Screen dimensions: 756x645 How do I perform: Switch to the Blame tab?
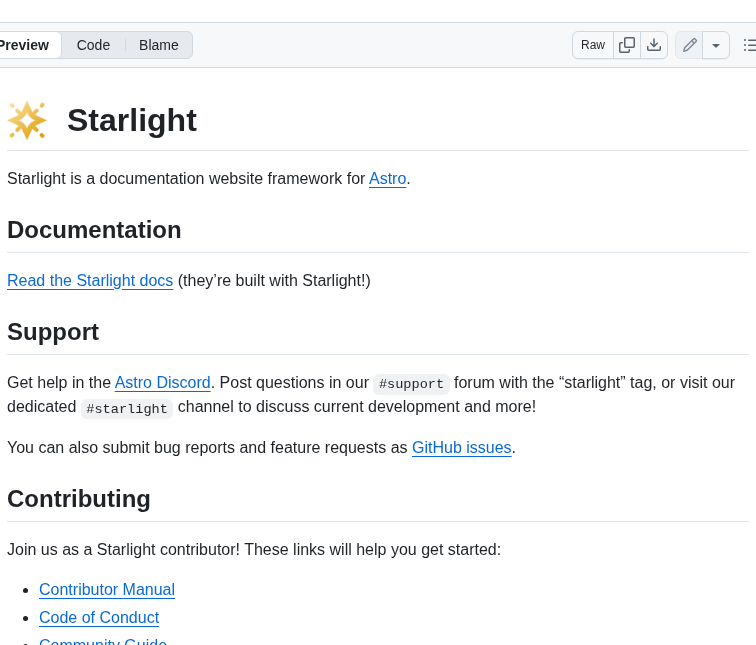click(159, 45)
